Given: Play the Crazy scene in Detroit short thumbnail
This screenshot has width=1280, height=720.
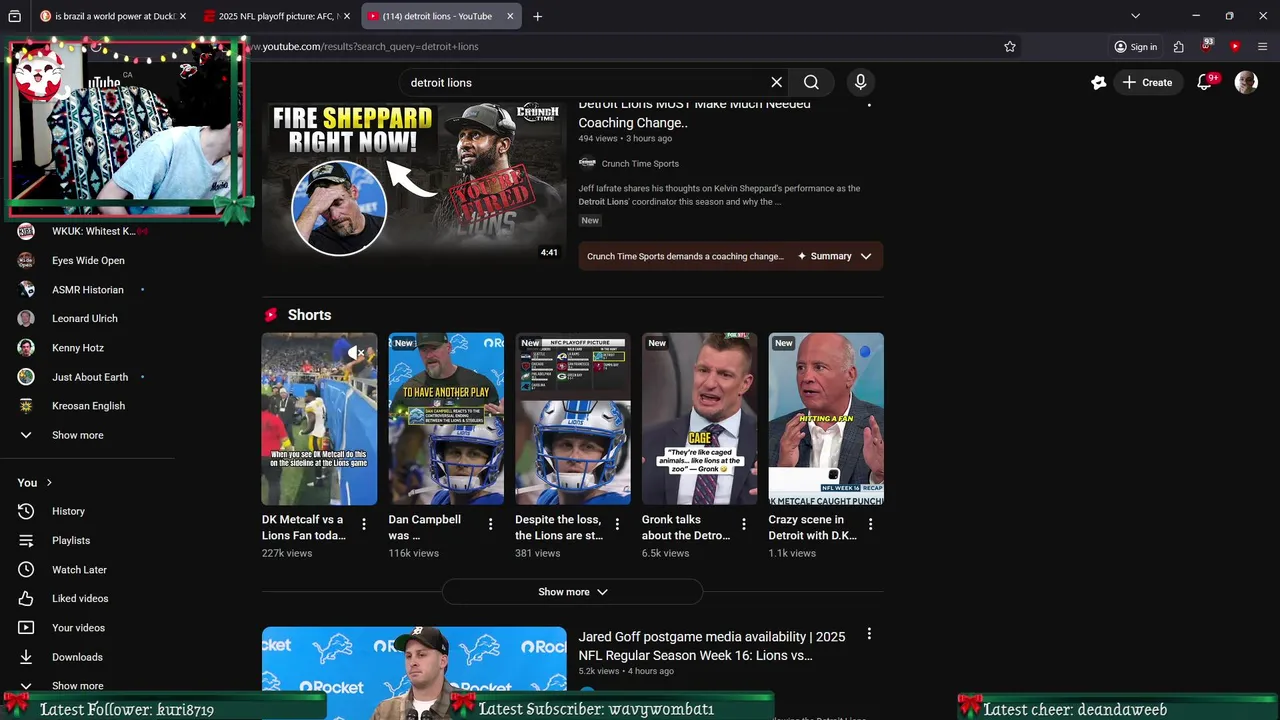Looking at the screenshot, I should tap(826, 419).
